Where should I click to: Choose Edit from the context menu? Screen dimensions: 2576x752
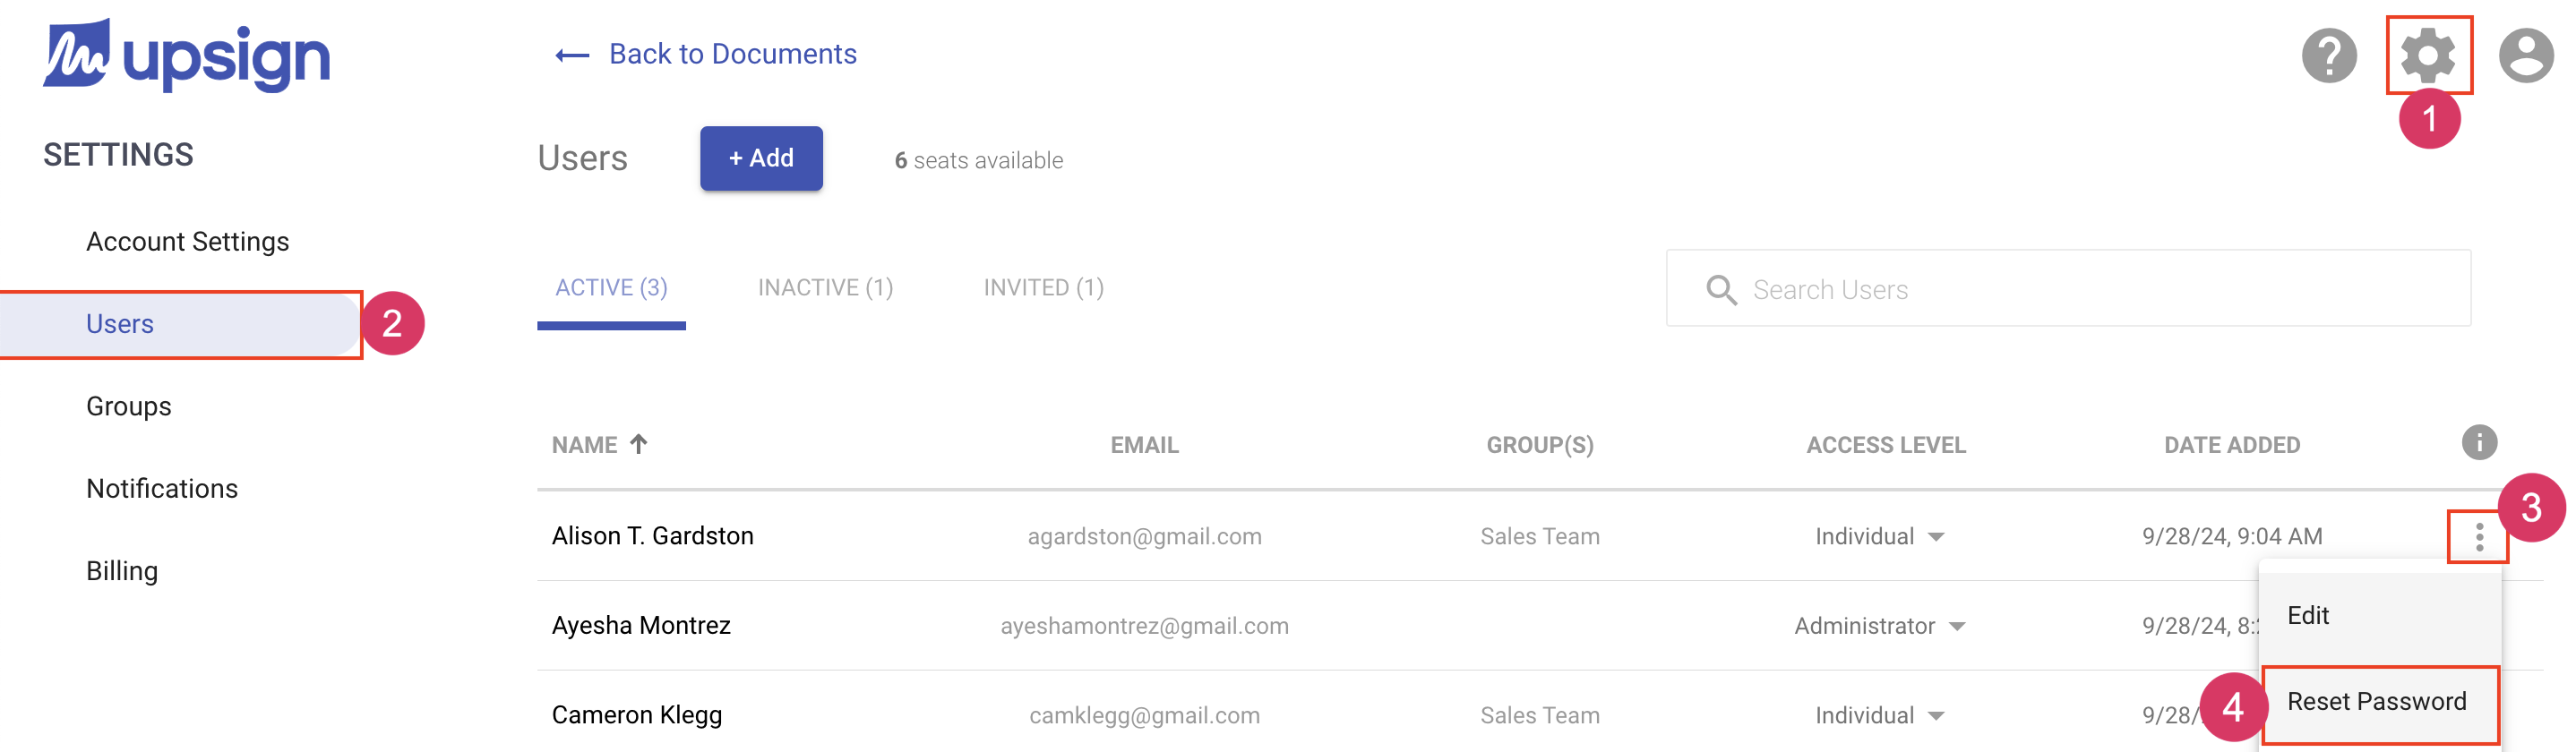(2308, 615)
